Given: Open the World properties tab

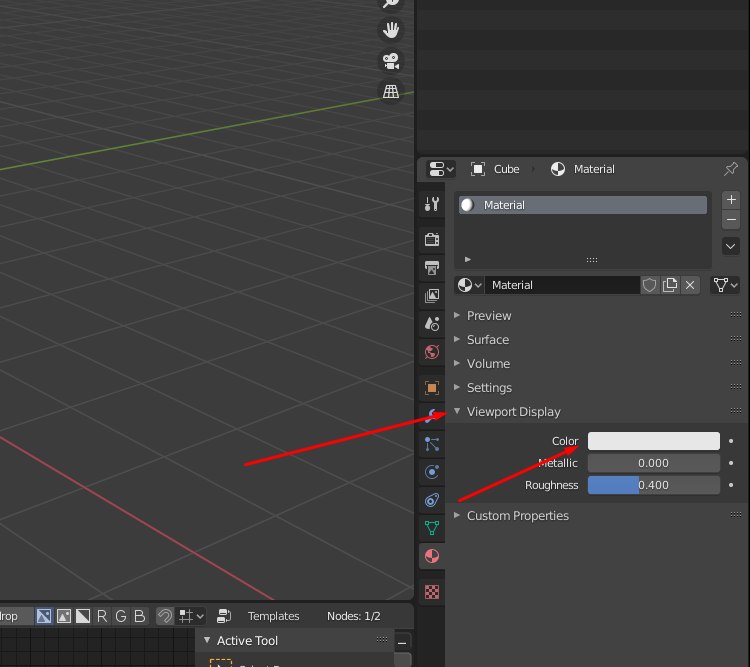Looking at the screenshot, I should click(x=432, y=352).
